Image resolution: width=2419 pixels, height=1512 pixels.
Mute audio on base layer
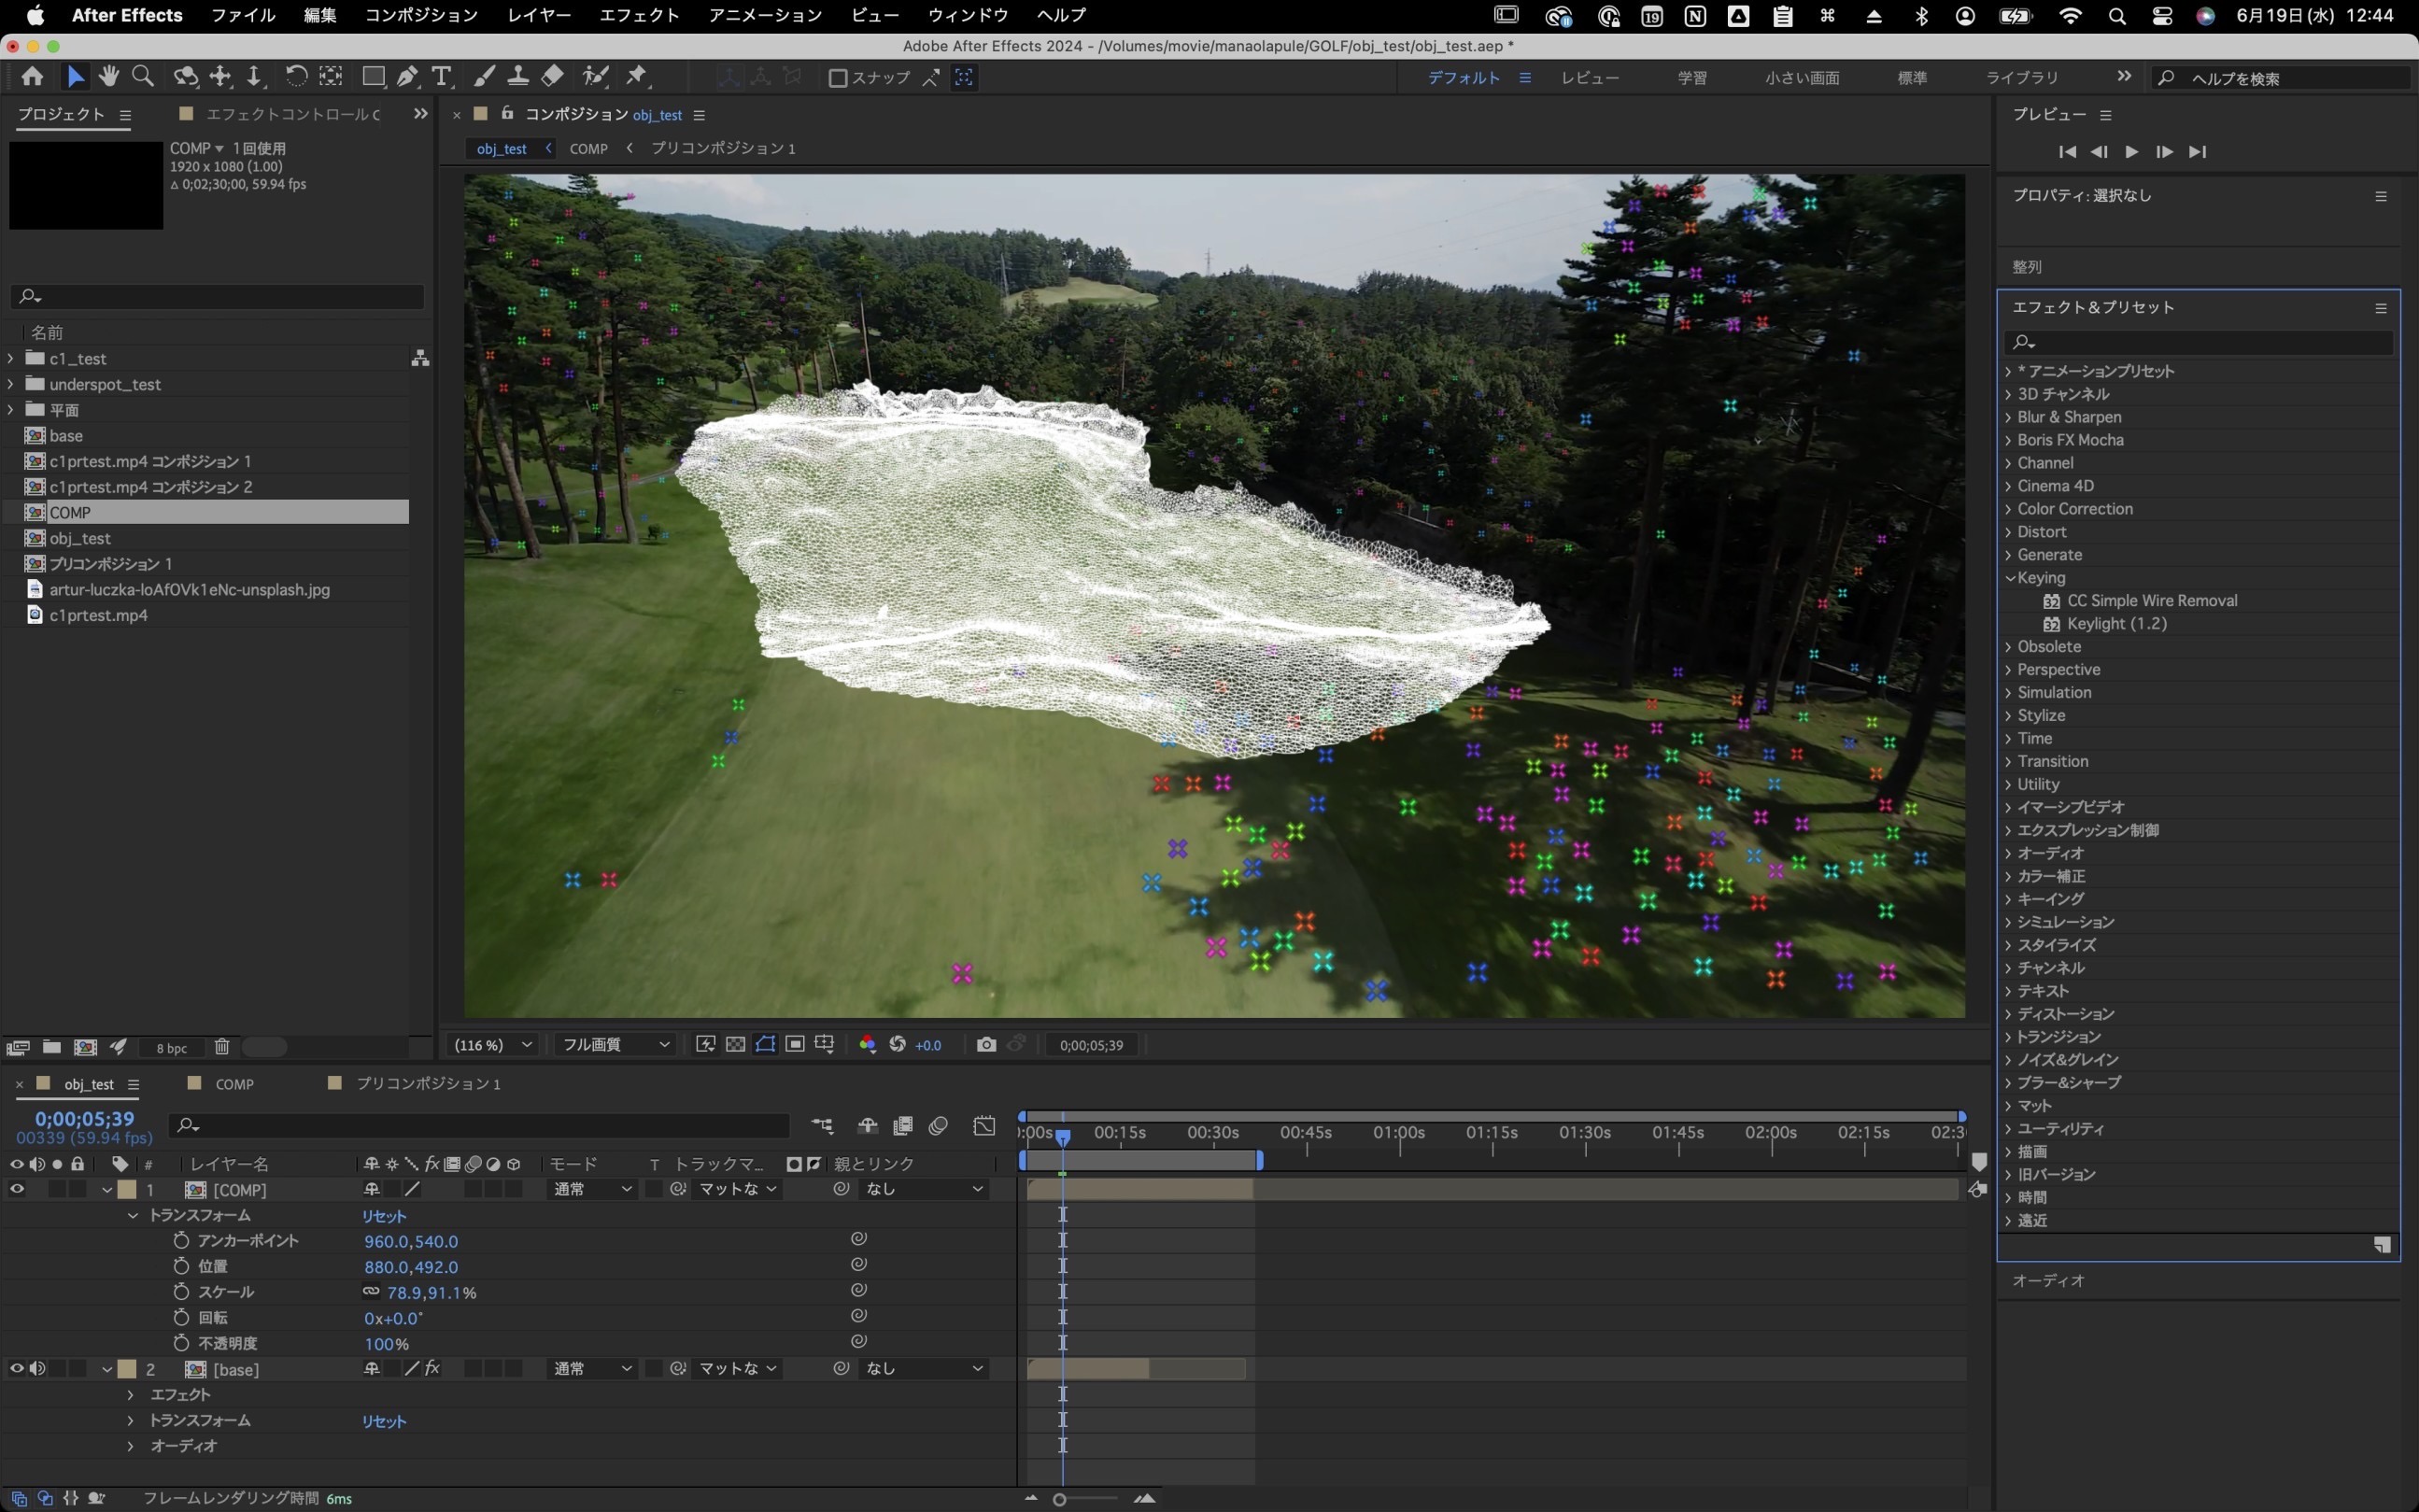pyautogui.click(x=37, y=1368)
